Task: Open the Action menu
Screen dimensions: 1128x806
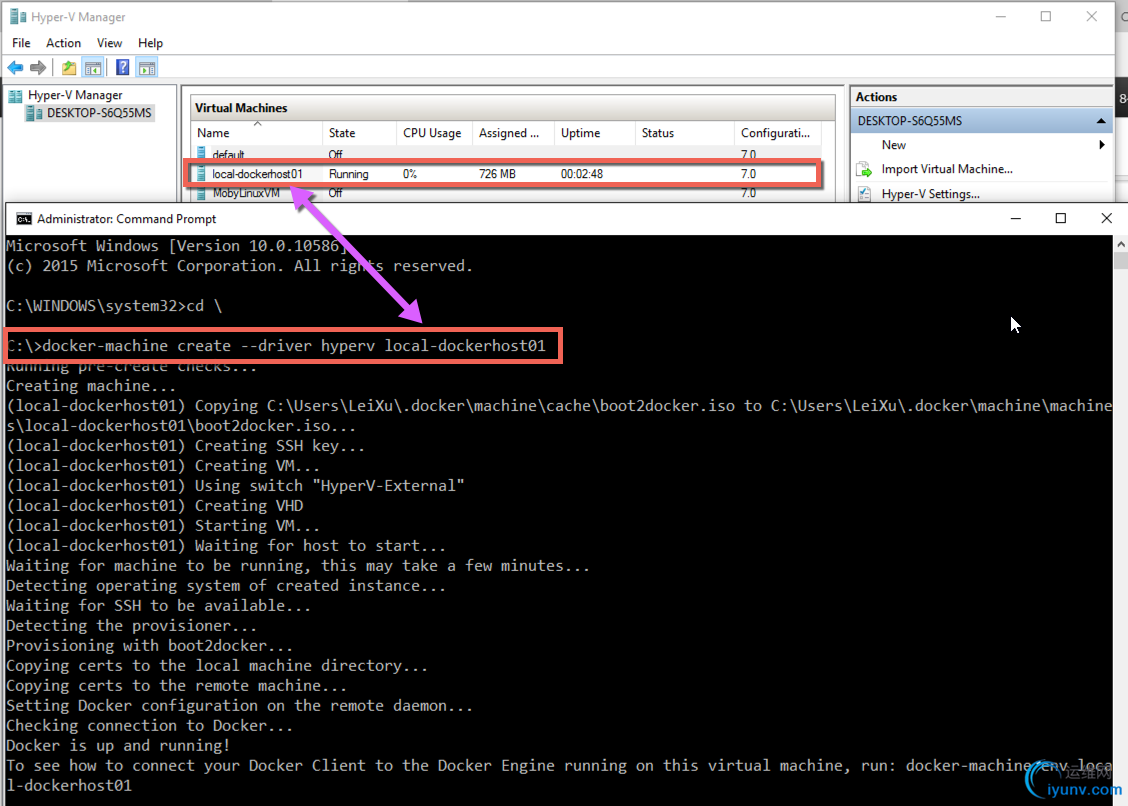Action: [63, 43]
